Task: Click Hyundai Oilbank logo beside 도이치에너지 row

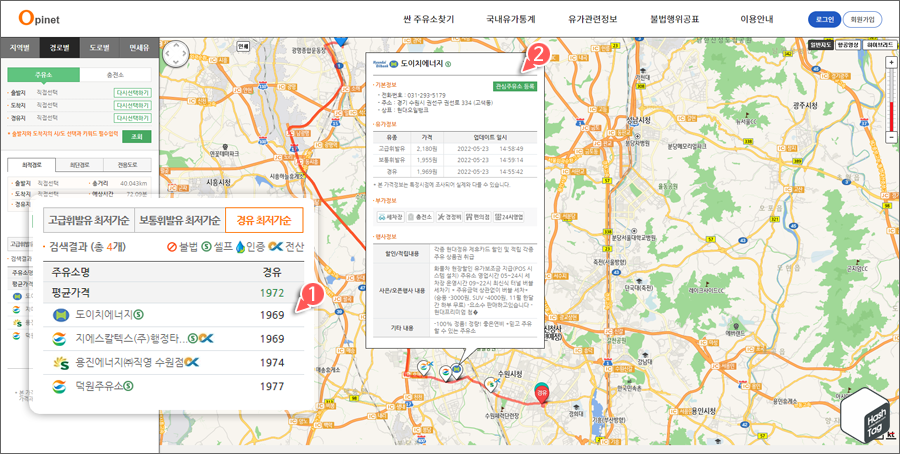Action: click(60, 315)
